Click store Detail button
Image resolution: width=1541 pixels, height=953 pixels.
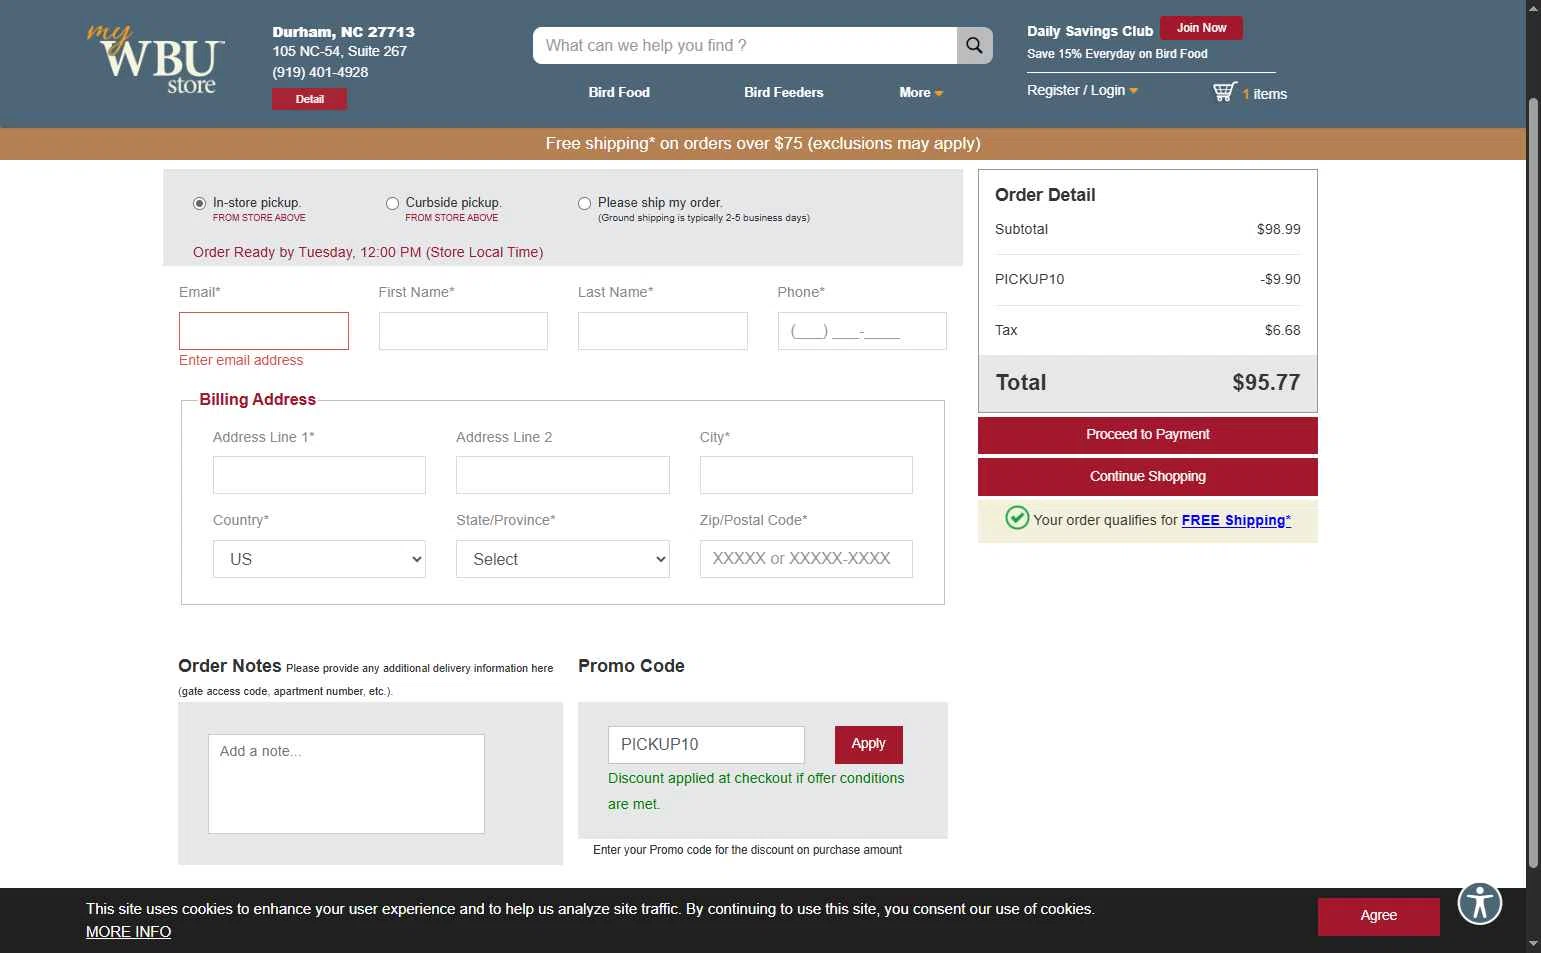pyautogui.click(x=309, y=99)
